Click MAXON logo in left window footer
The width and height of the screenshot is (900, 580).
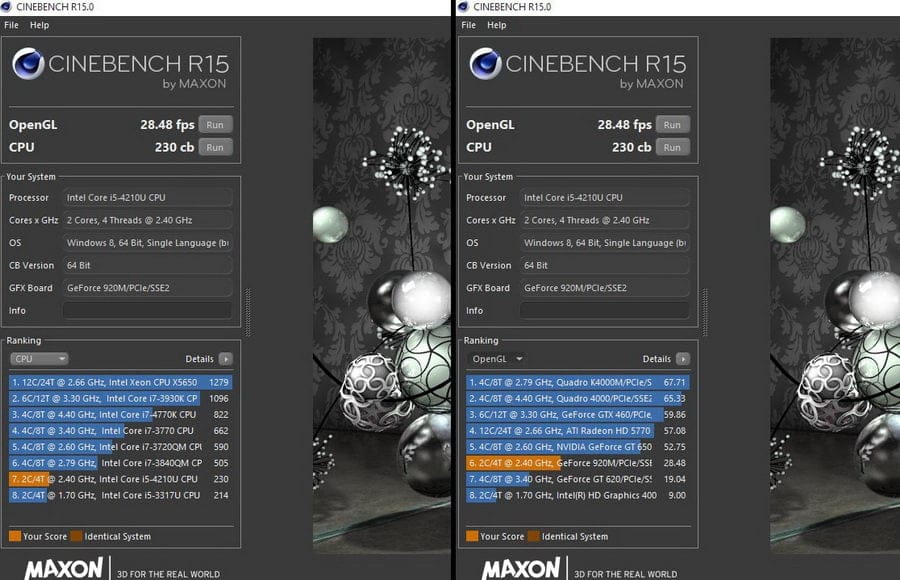64,569
